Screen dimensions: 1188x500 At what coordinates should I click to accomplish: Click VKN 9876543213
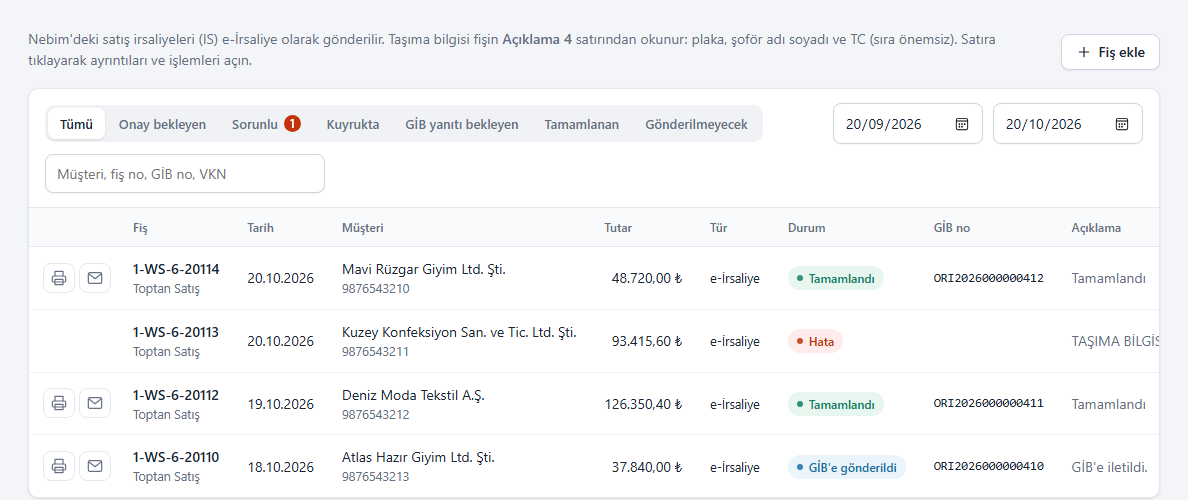point(376,477)
